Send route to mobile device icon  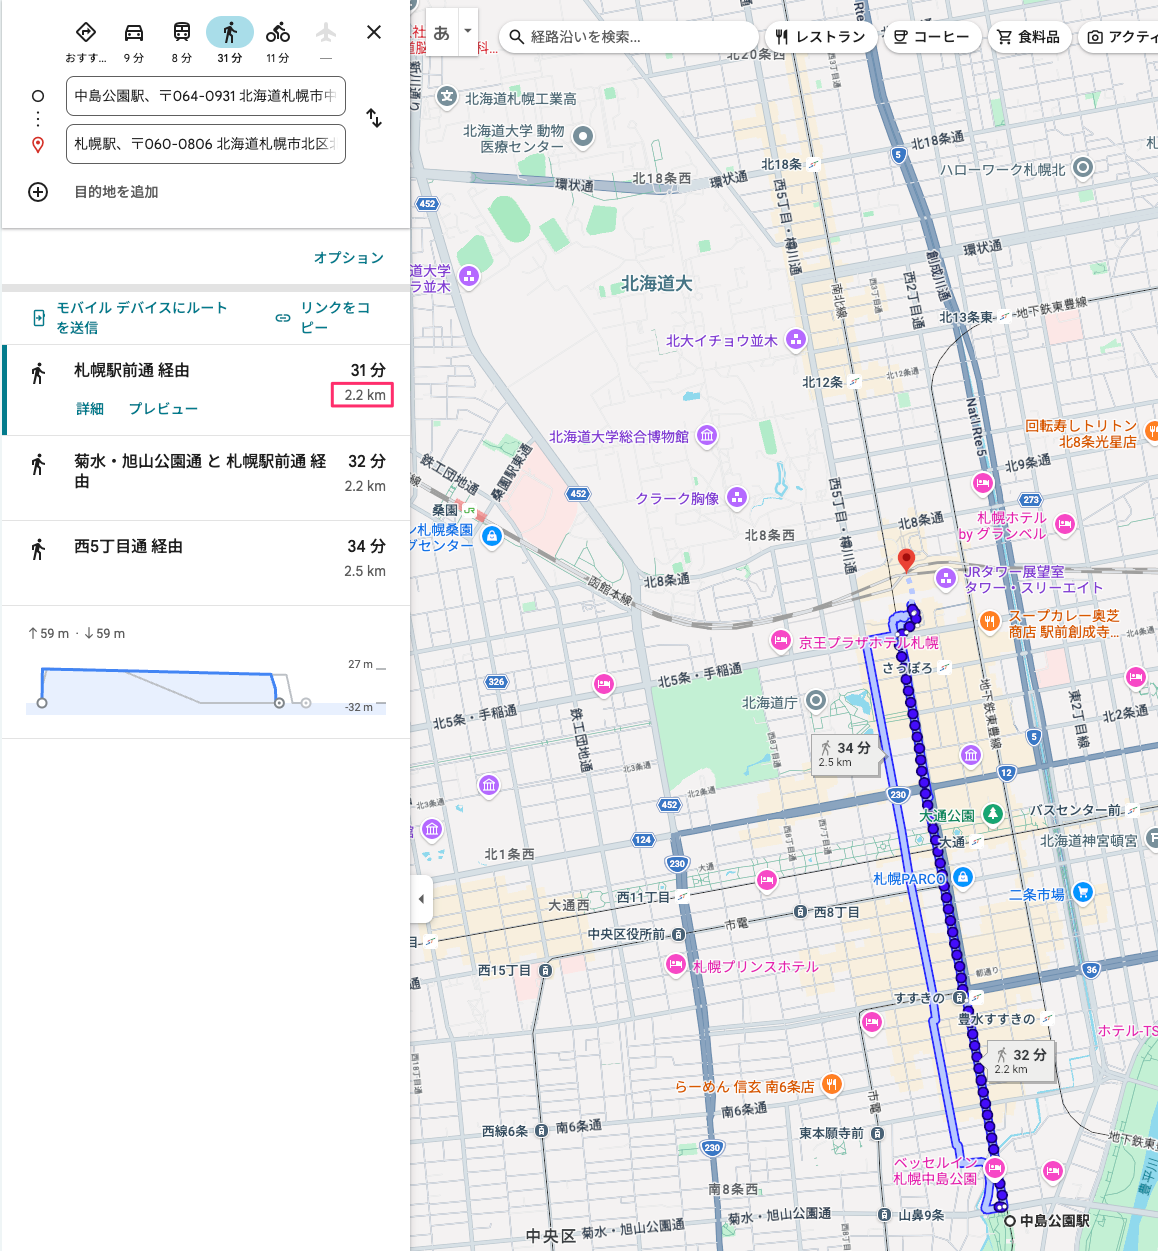coord(37,316)
